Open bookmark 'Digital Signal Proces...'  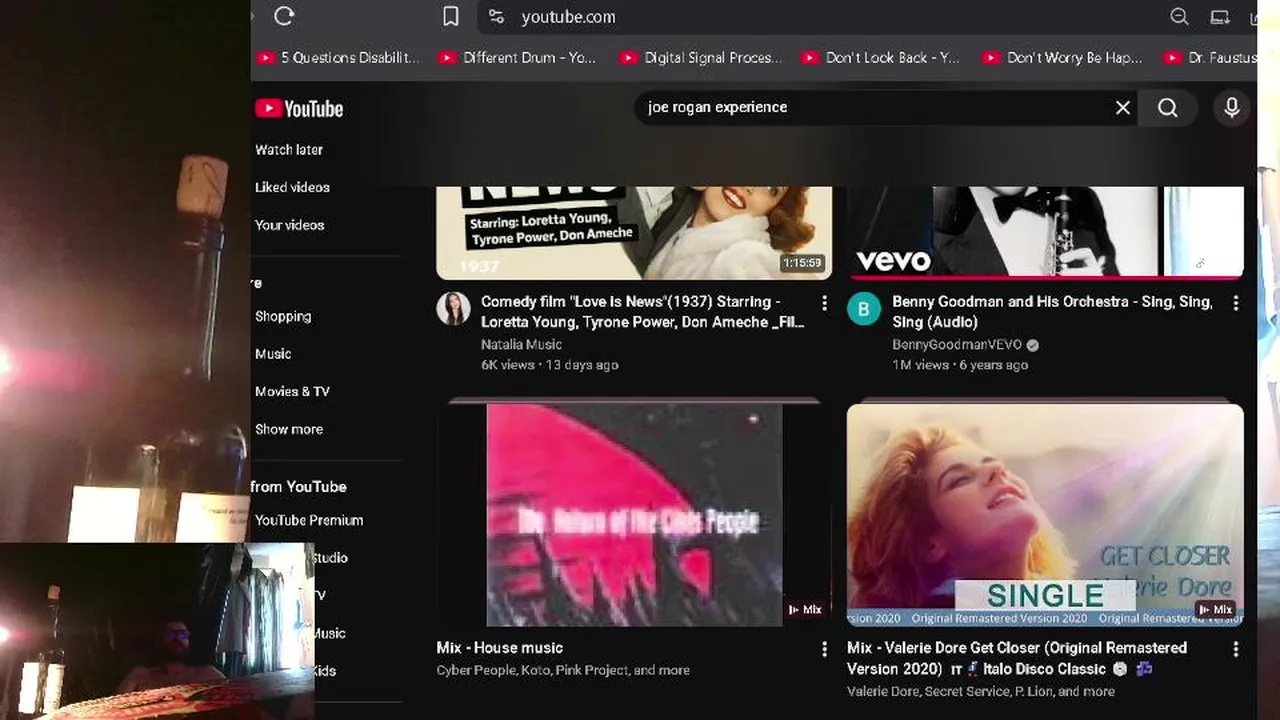700,58
